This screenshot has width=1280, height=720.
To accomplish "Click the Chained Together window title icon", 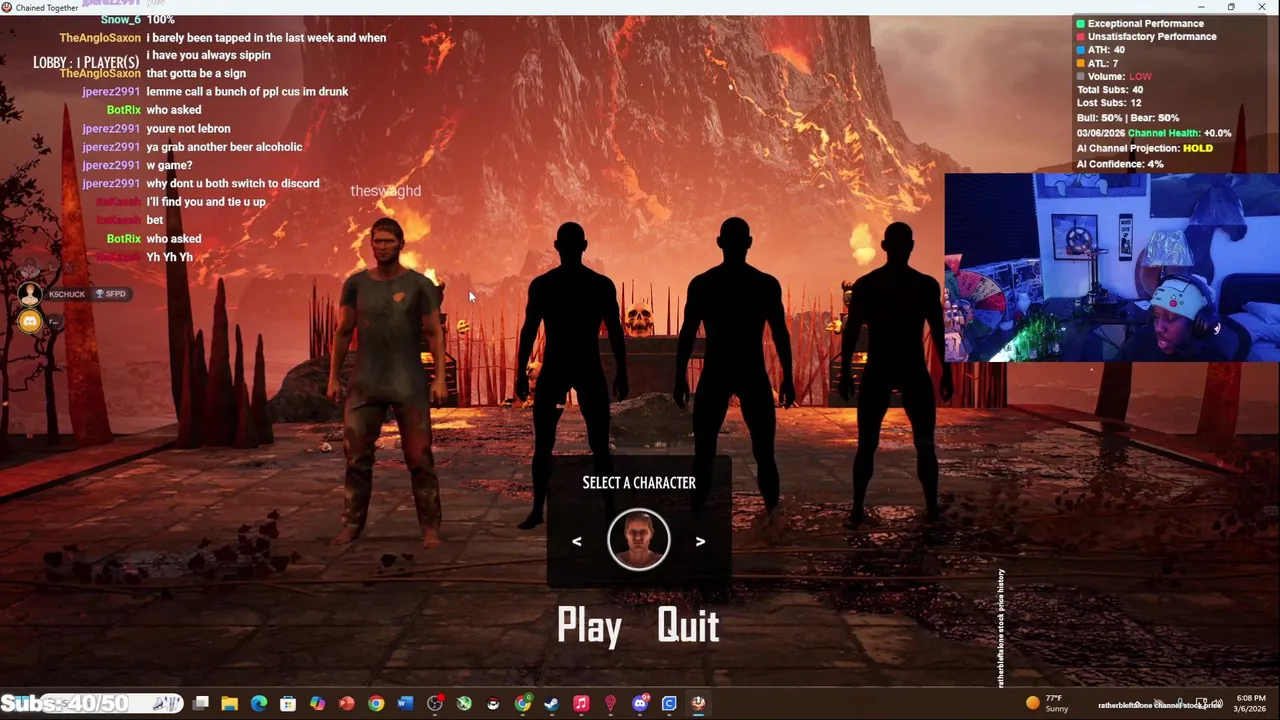I will tap(7, 7).
